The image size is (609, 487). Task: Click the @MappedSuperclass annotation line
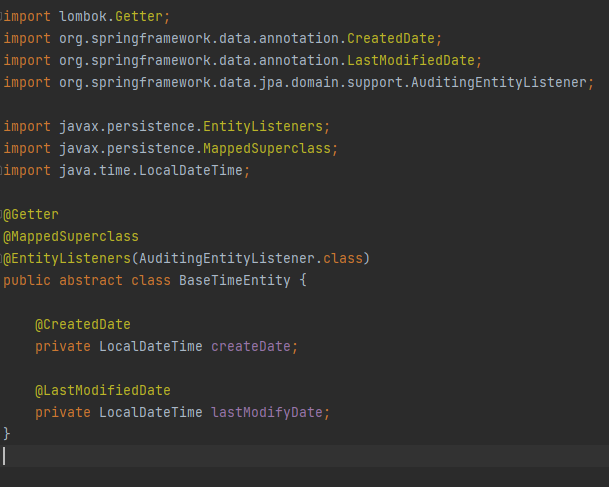pyautogui.click(x=71, y=237)
